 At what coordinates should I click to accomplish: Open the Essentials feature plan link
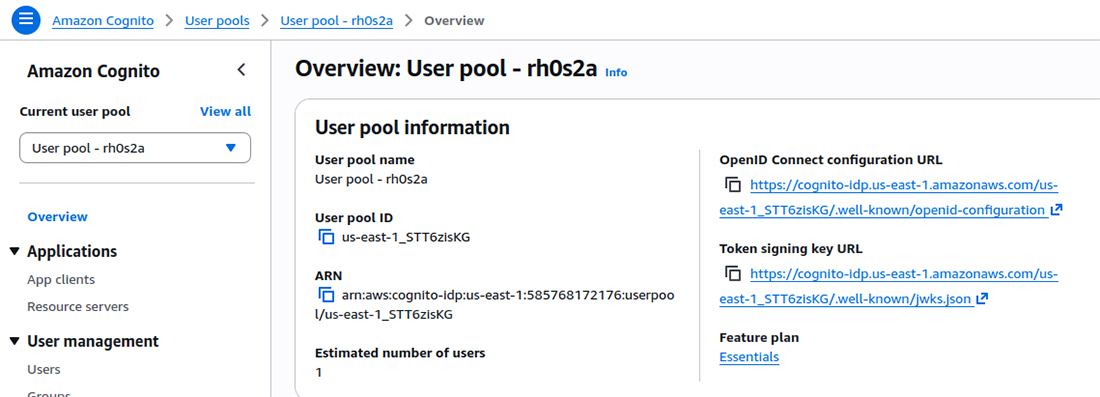point(749,357)
